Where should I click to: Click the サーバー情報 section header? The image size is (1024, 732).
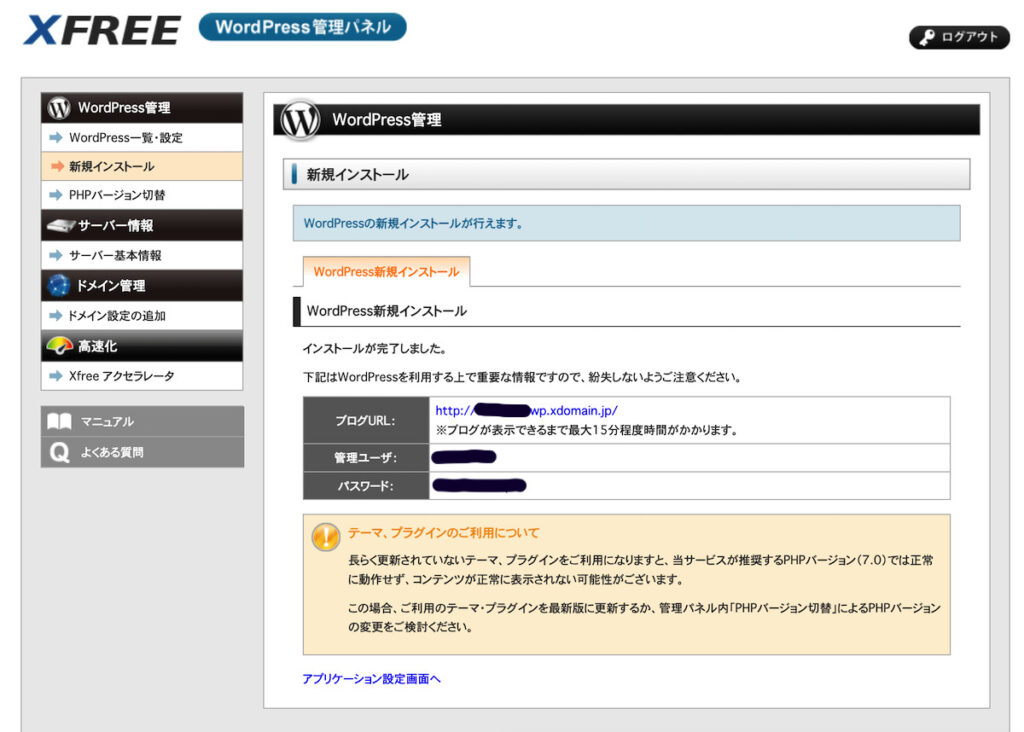point(142,225)
